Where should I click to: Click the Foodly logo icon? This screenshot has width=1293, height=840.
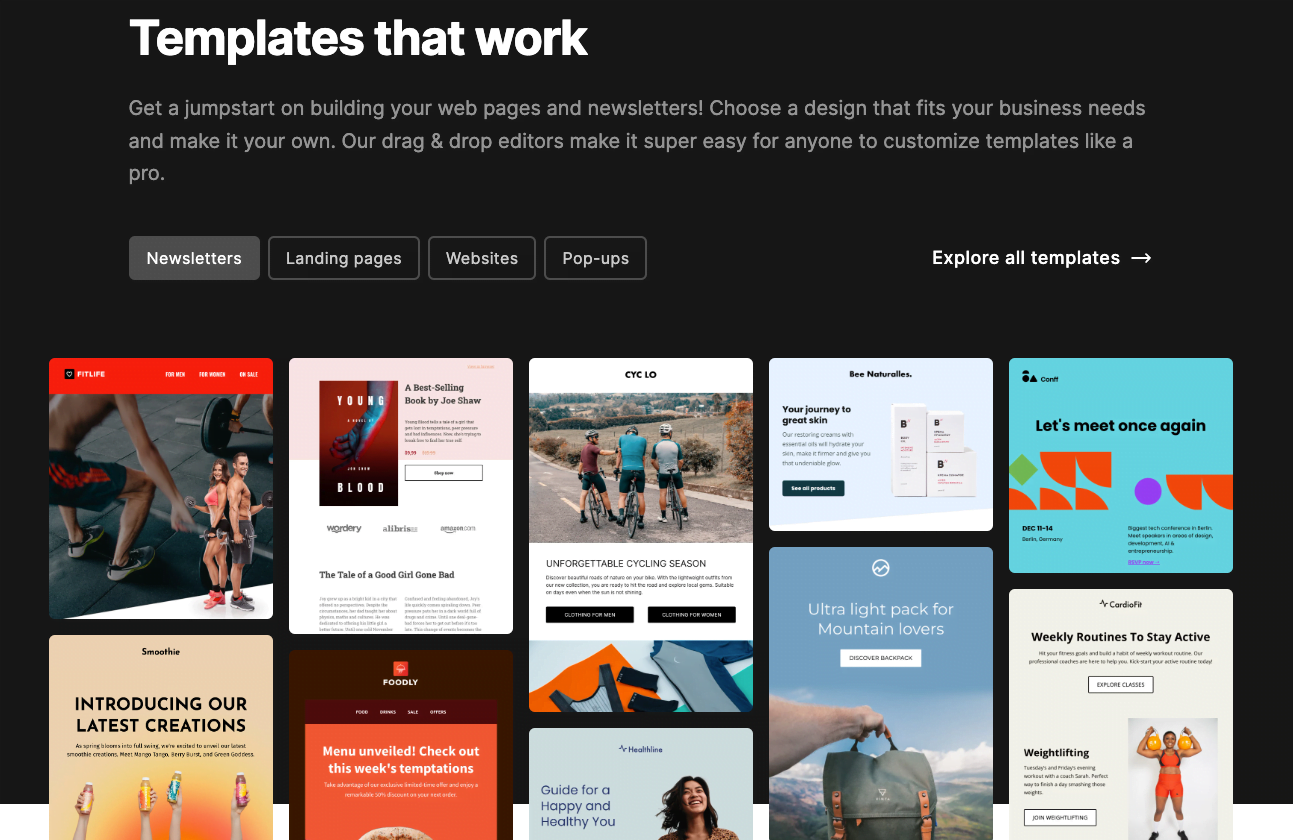(x=401, y=667)
